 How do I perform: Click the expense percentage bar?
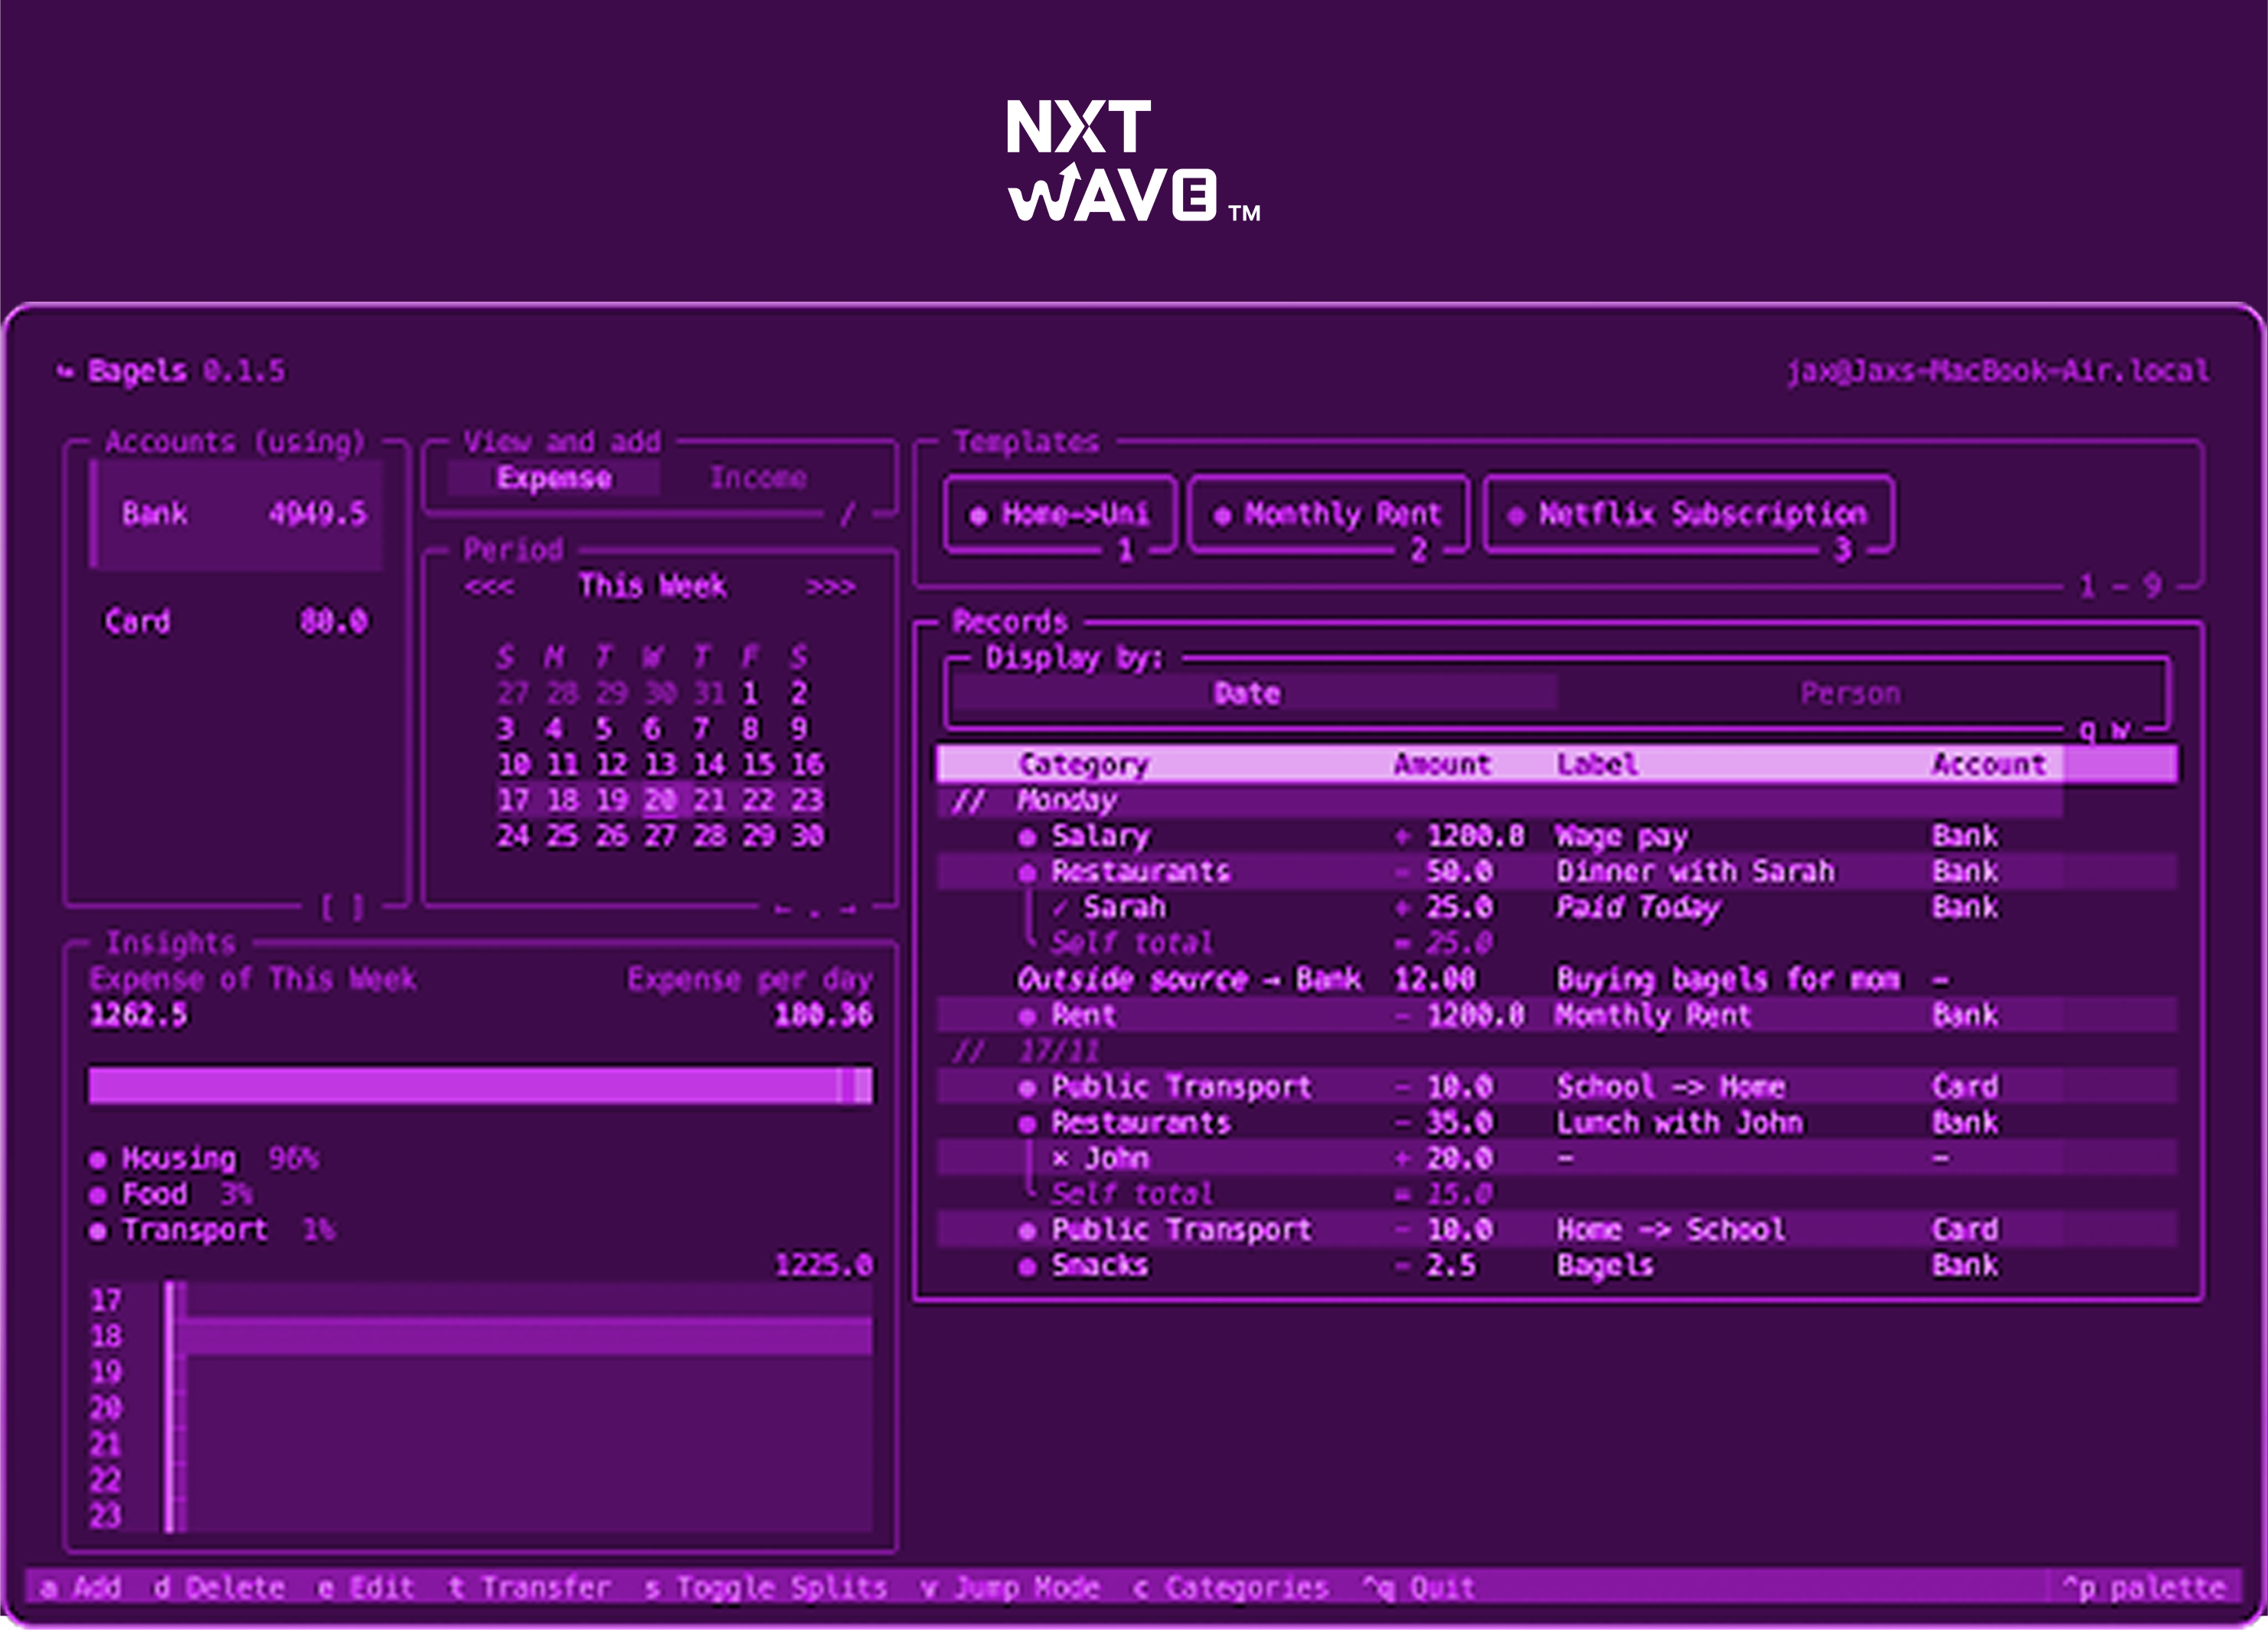coord(480,1086)
